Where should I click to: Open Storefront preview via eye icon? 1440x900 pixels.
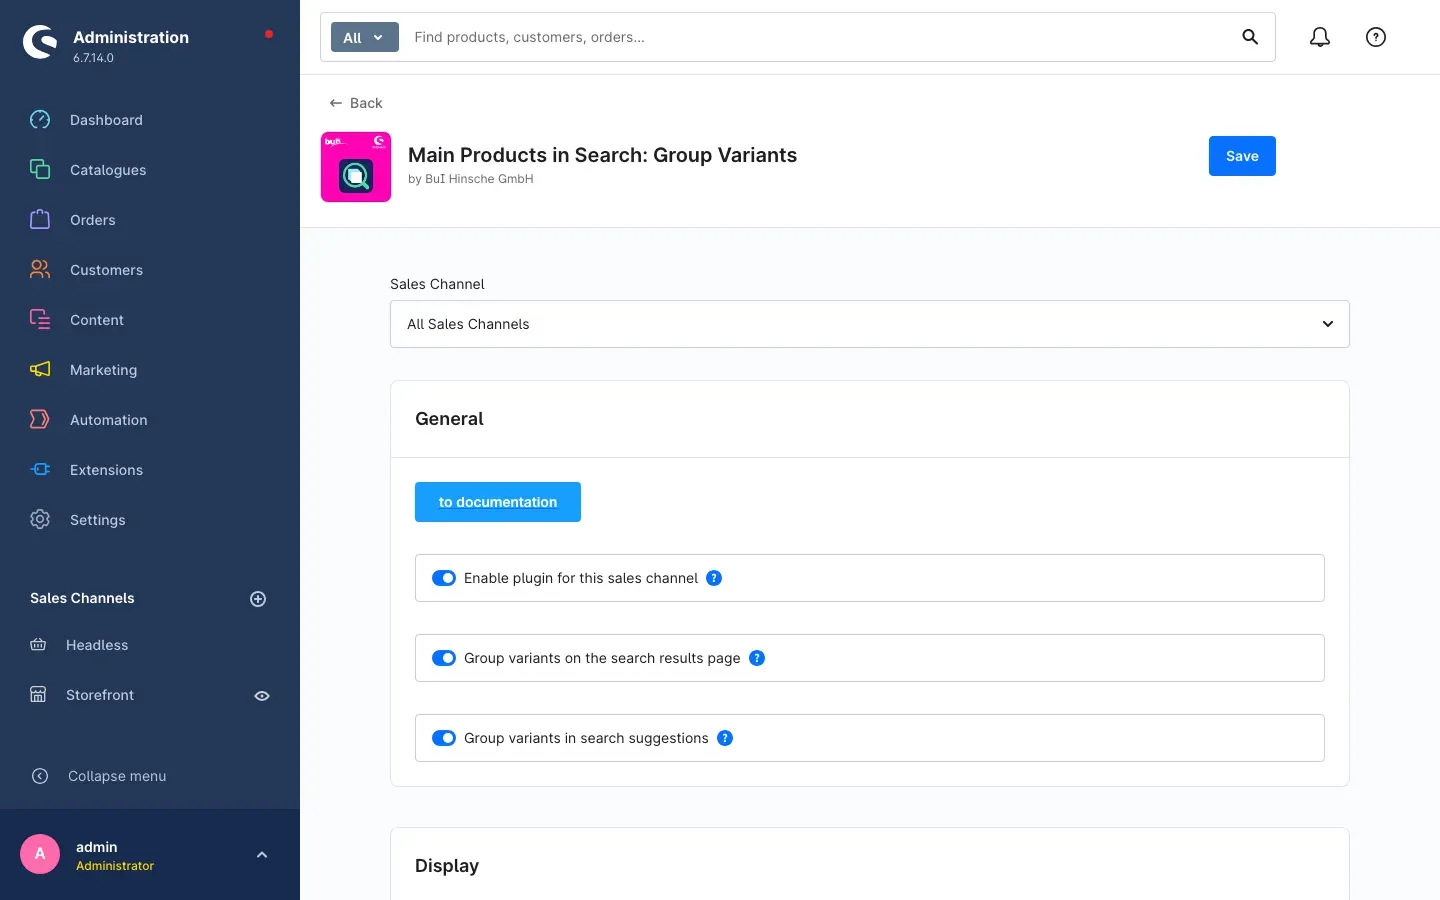[x=262, y=696]
